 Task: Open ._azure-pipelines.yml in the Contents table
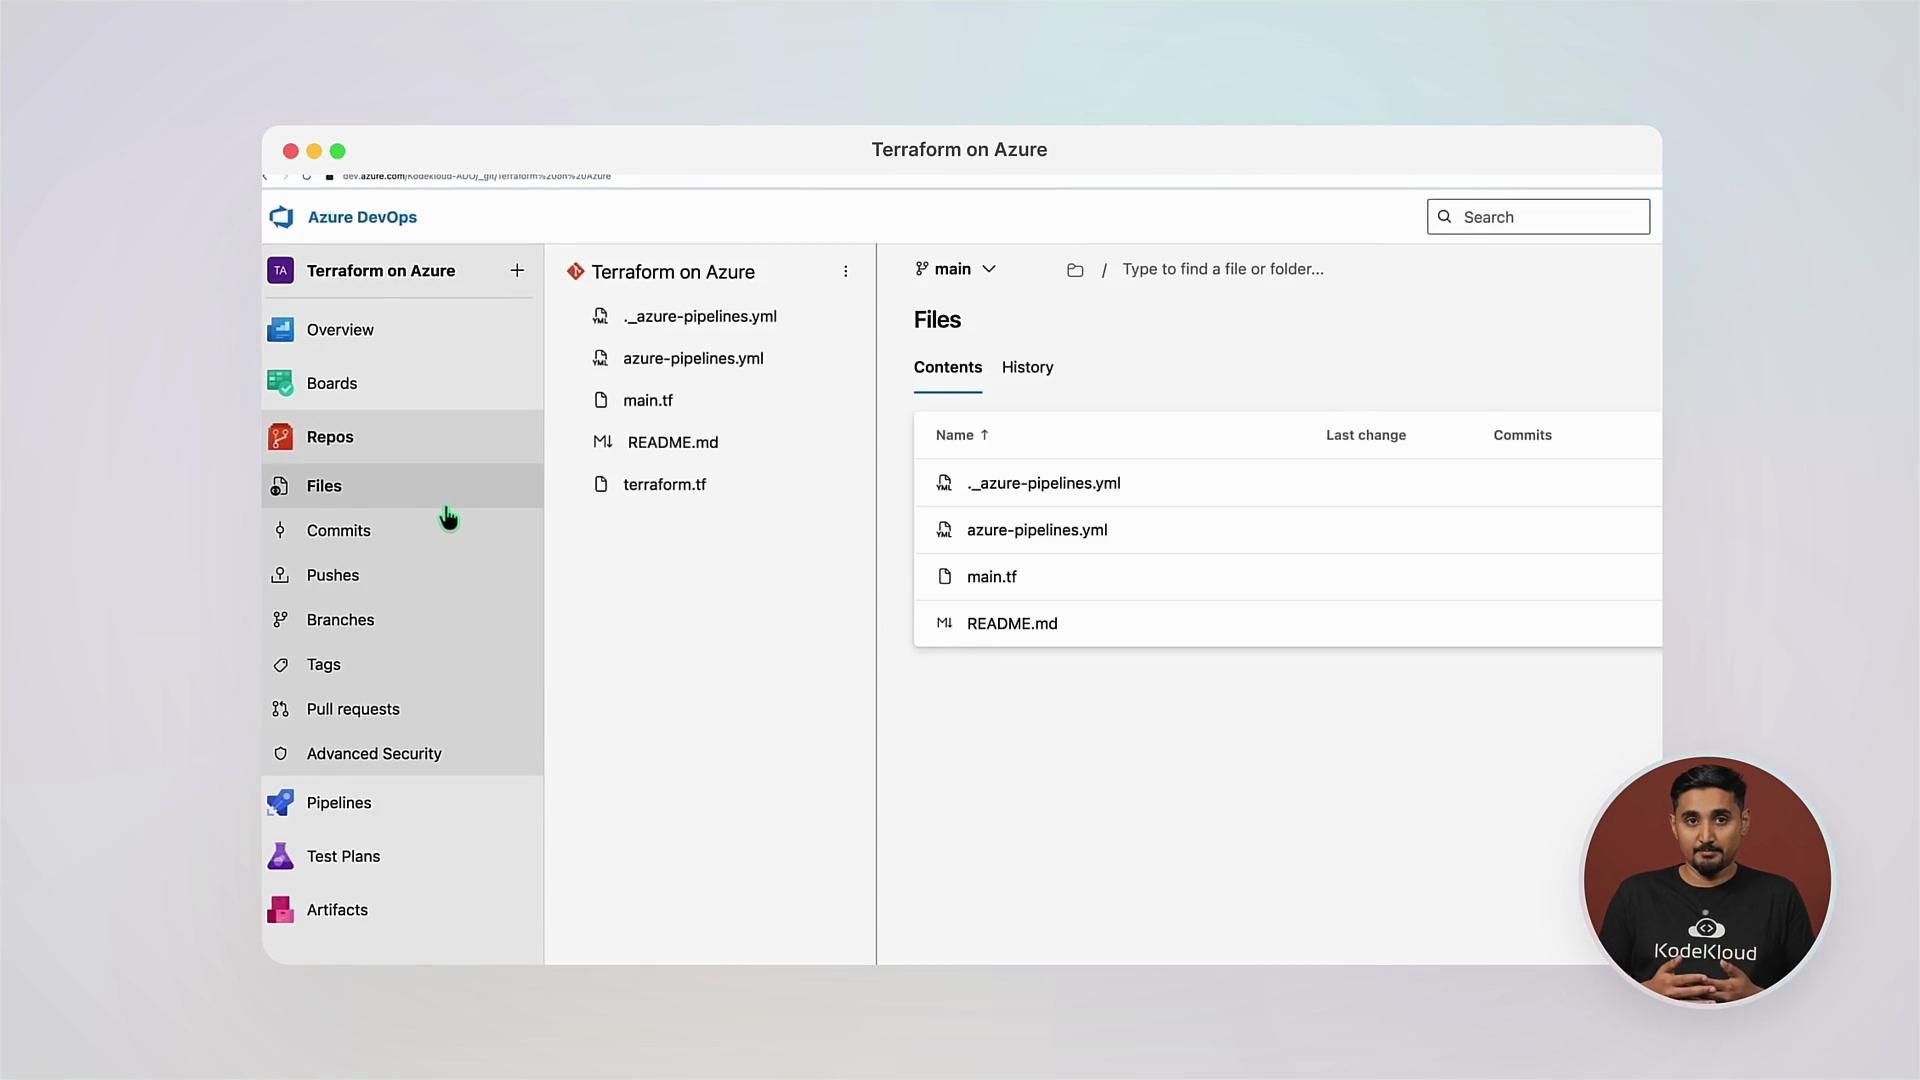1043,483
